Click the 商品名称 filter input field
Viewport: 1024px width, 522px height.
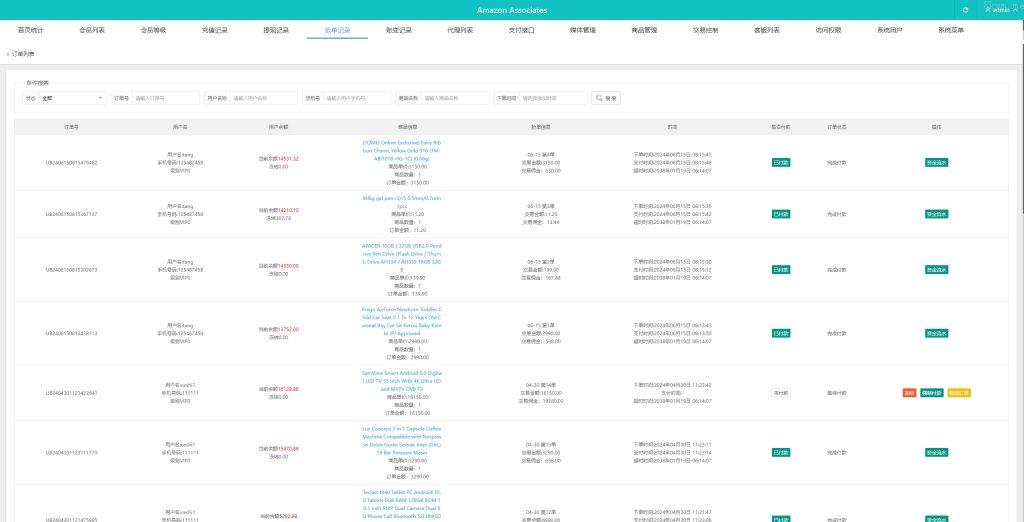pos(455,98)
